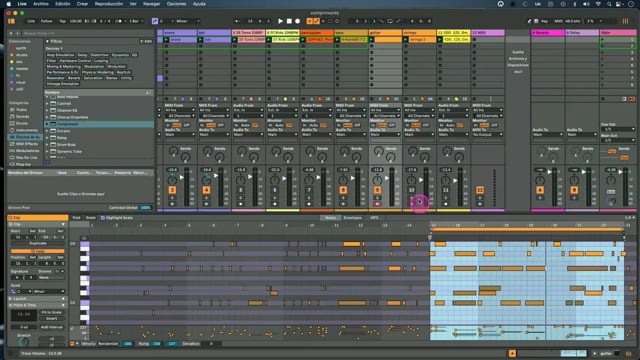Click the Duplicate button in clip panel
The height and width of the screenshot is (360, 640).
pyautogui.click(x=37, y=243)
